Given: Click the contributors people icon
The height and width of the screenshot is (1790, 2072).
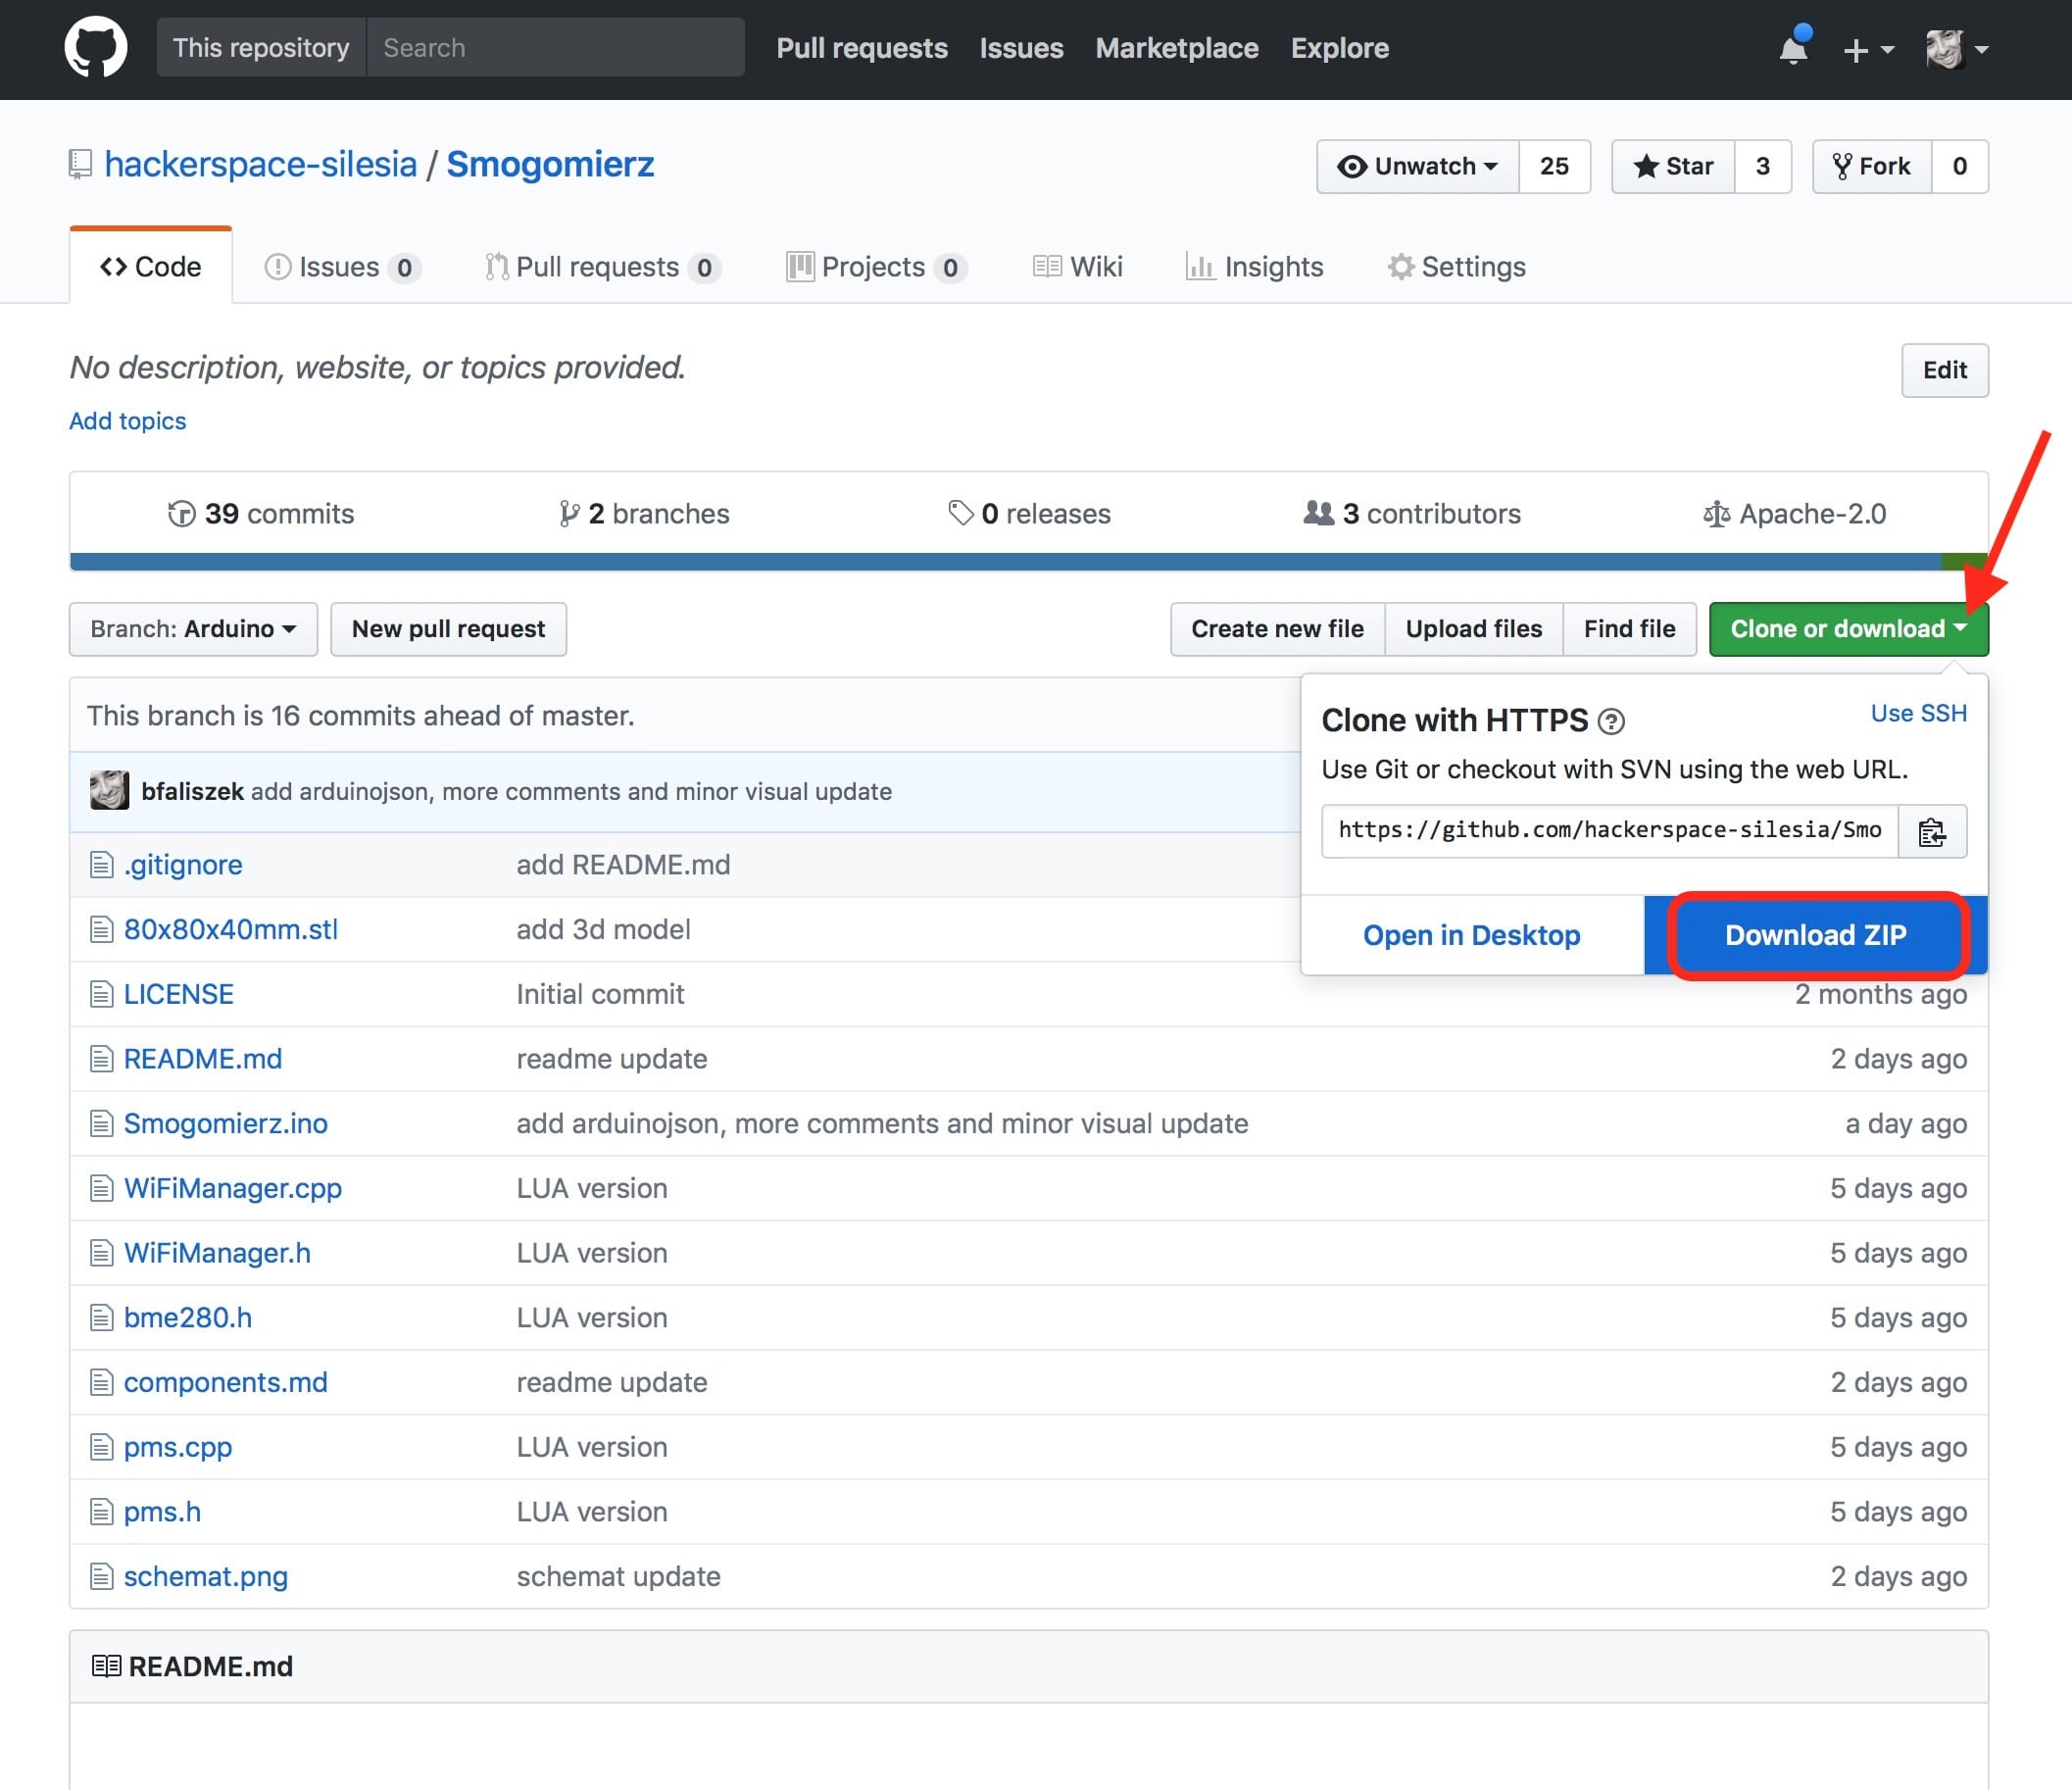Looking at the screenshot, I should coord(1318,514).
